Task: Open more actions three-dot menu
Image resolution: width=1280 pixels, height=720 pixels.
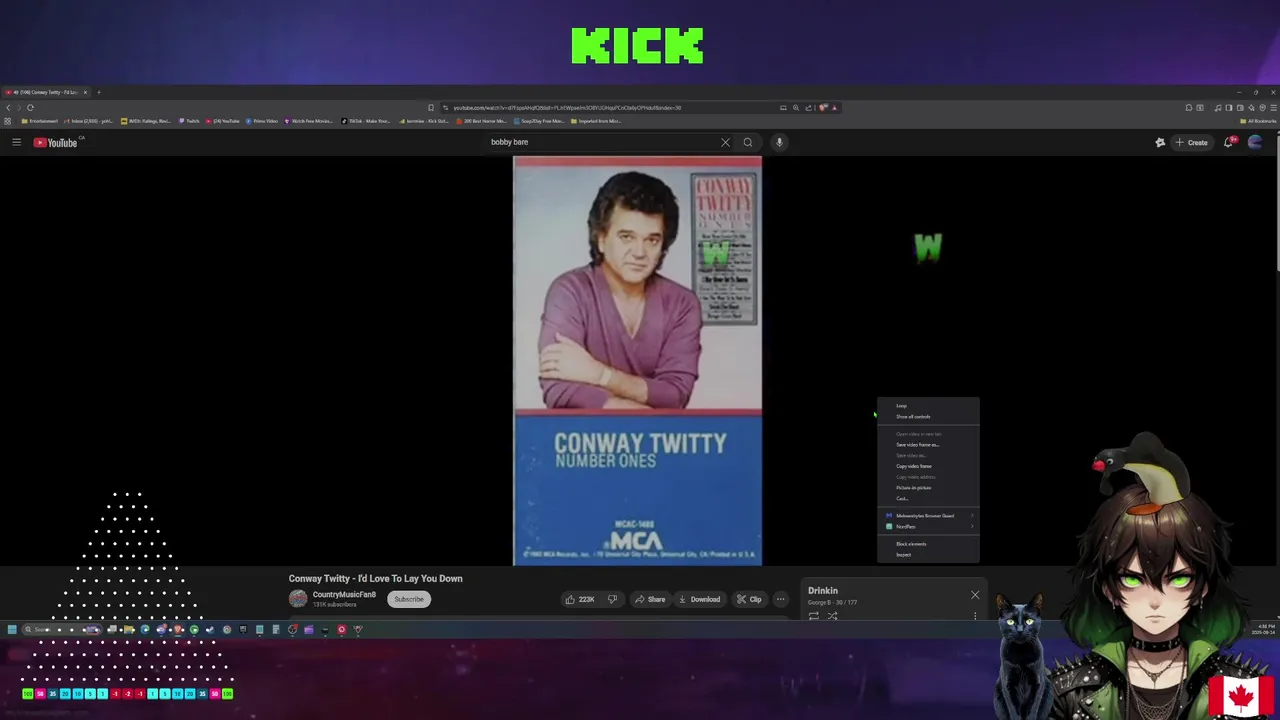Action: pos(780,599)
